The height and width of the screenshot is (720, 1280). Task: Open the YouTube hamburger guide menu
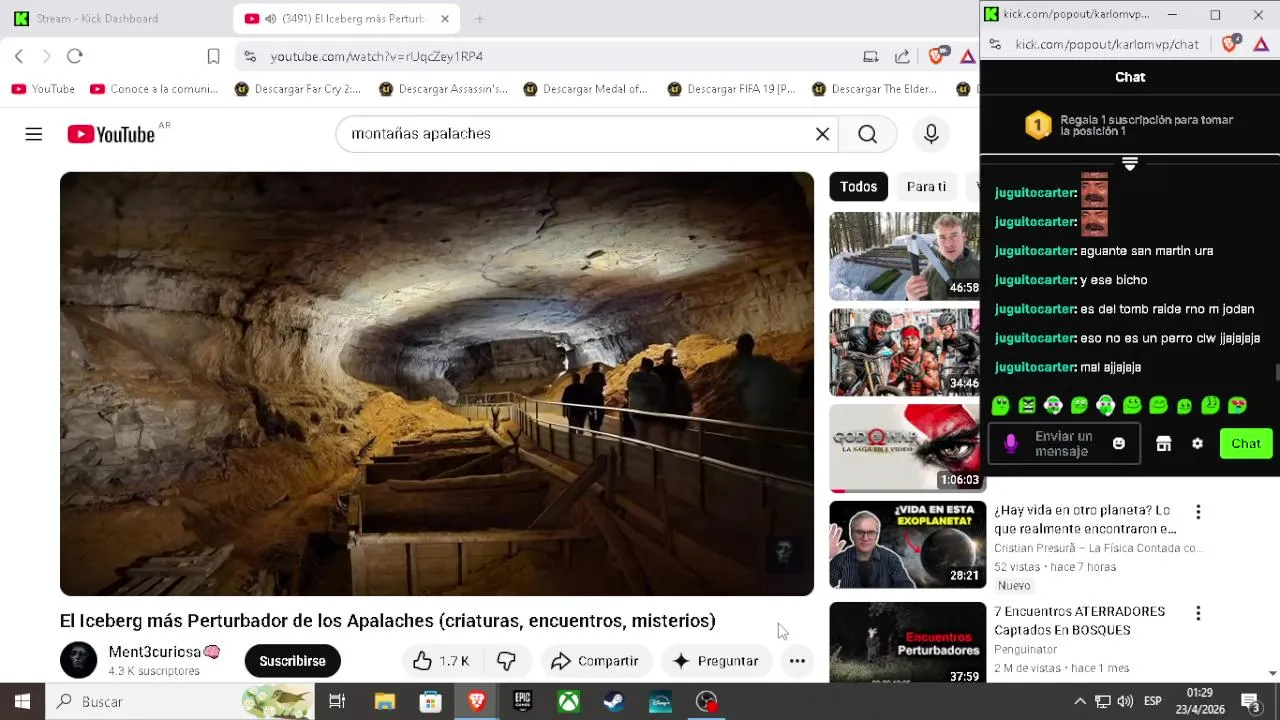(34, 134)
